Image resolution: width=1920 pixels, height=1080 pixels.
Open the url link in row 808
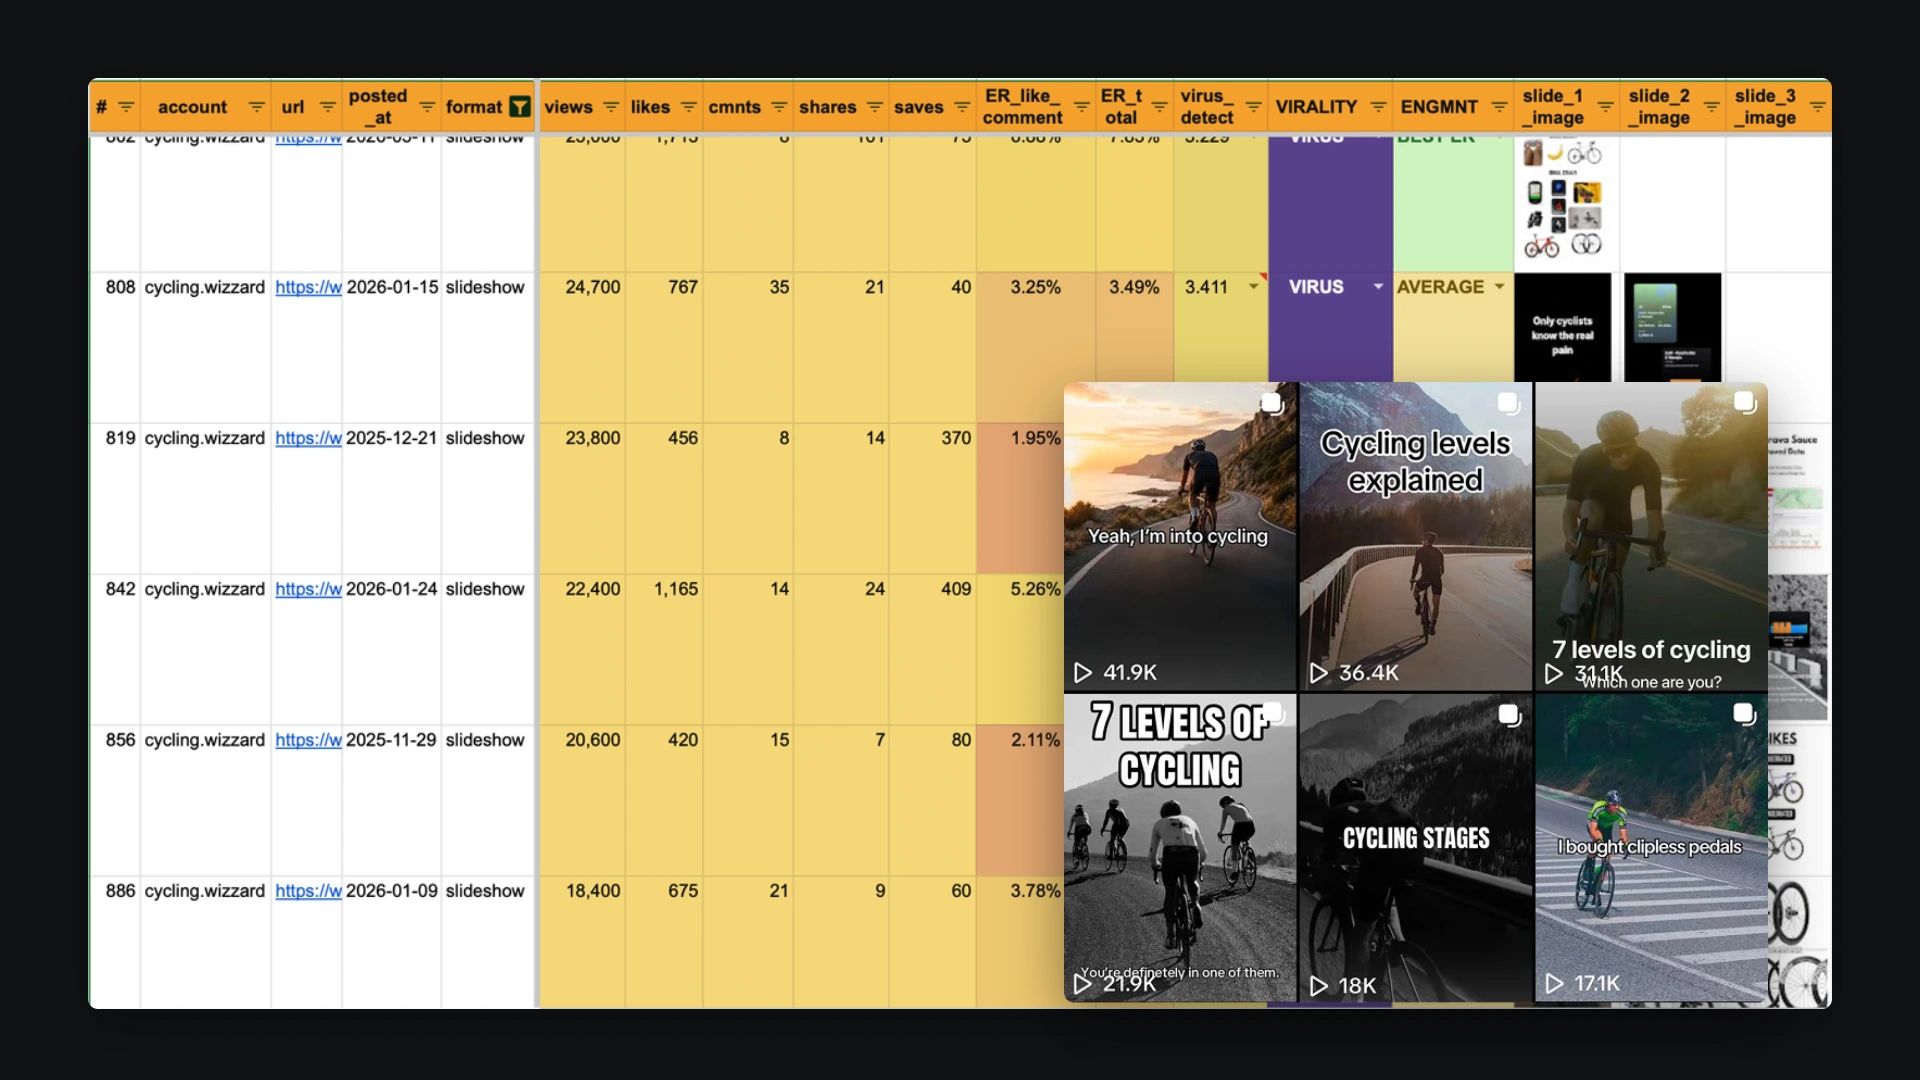[308, 287]
